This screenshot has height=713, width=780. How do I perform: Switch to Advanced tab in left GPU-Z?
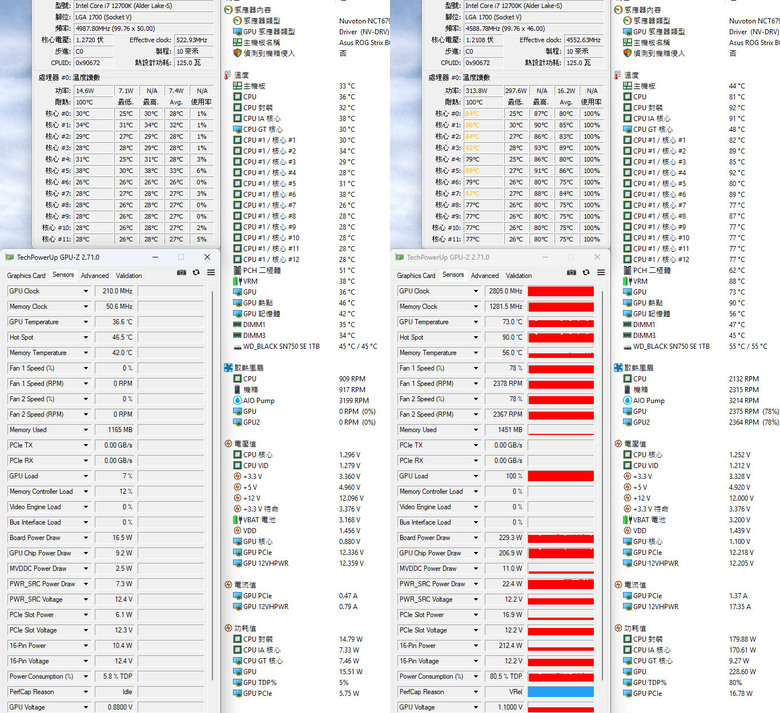(95, 275)
